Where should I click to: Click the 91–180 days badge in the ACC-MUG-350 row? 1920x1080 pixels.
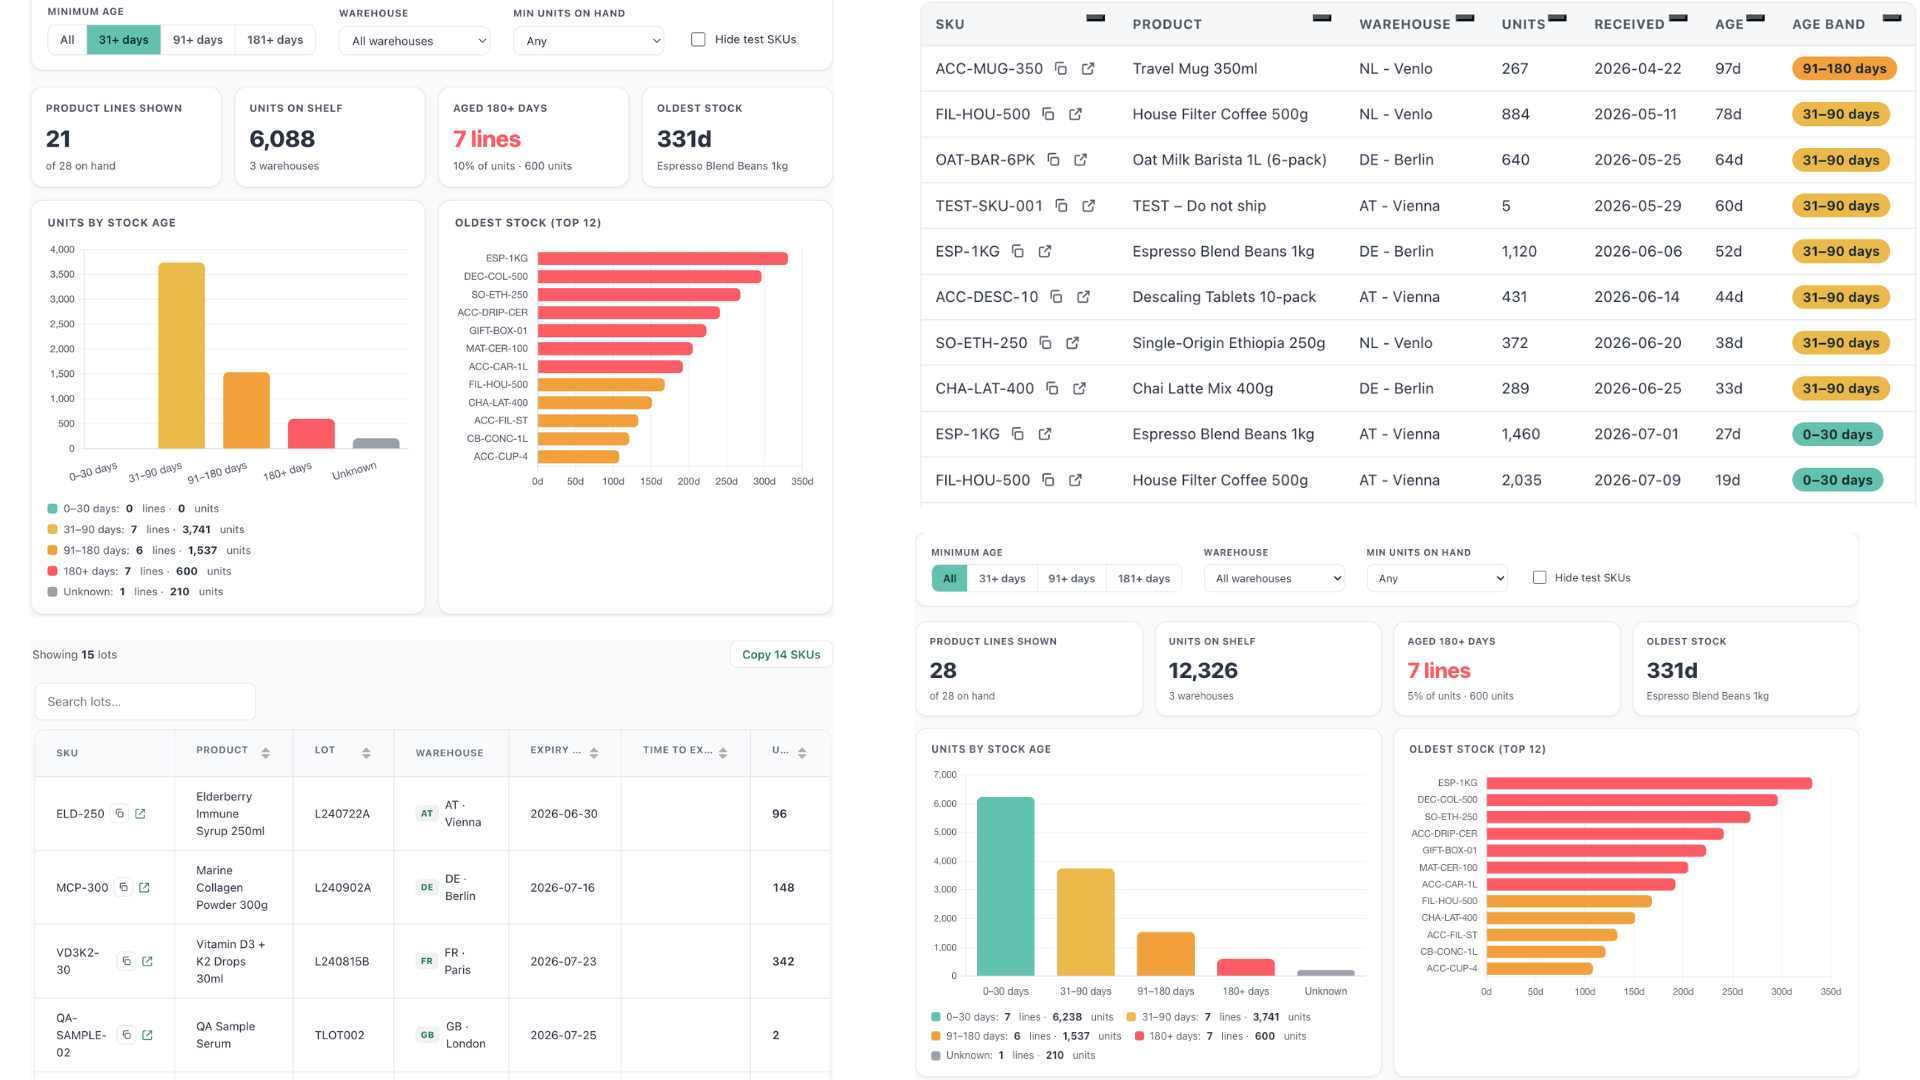[1844, 69]
